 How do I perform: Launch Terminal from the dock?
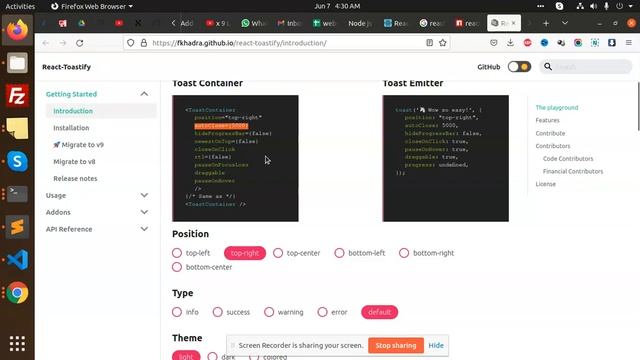[17, 194]
